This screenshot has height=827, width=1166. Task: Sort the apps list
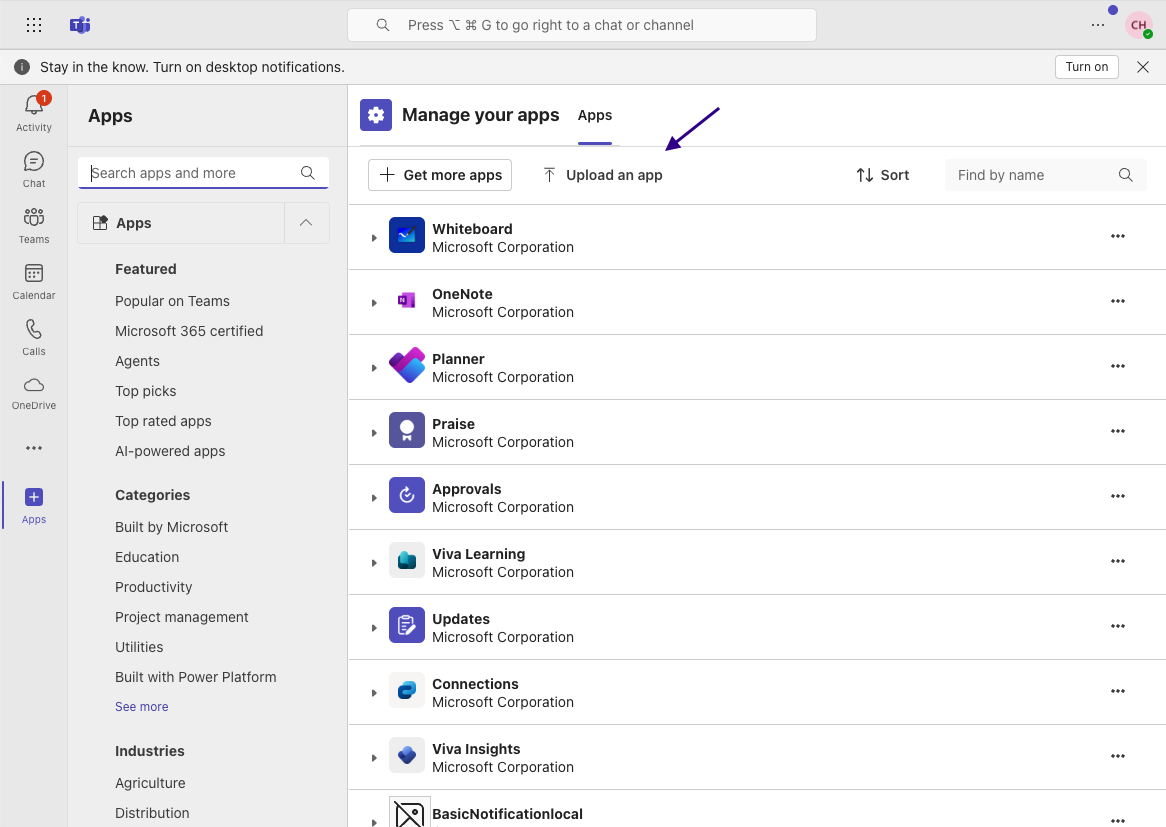(x=883, y=175)
